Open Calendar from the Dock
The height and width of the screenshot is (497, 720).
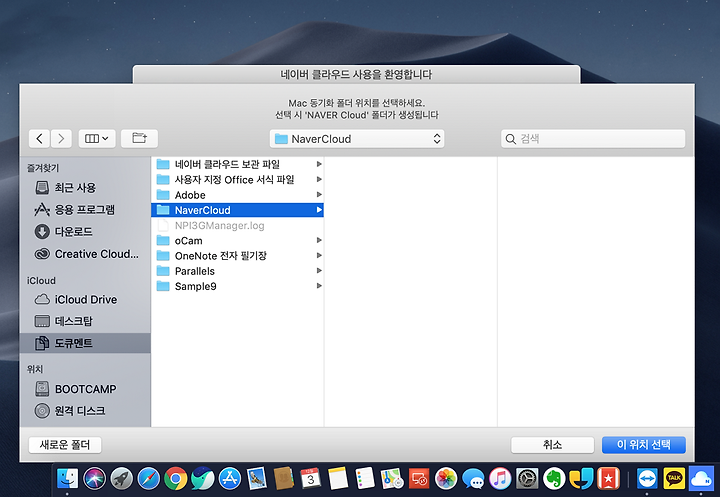311,479
